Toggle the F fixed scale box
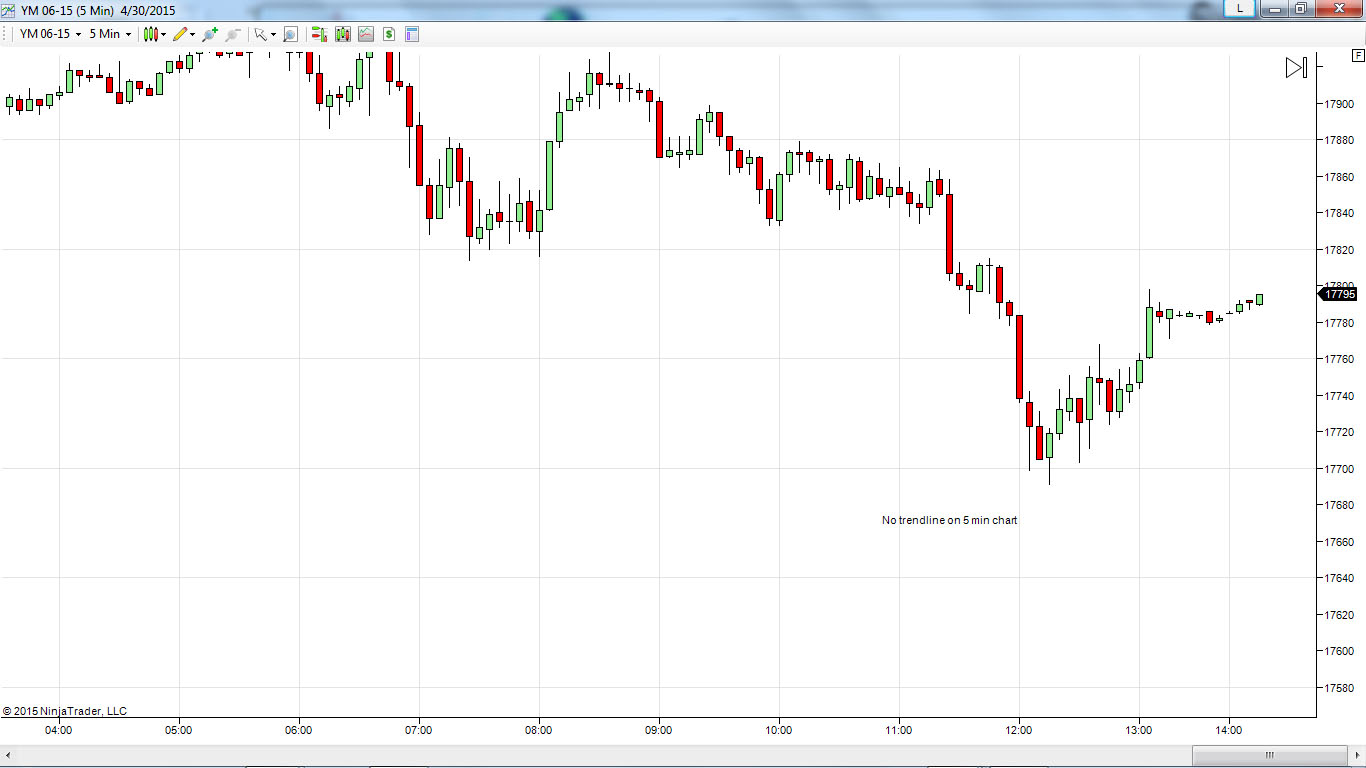The height and width of the screenshot is (768, 1366). 1357,56
